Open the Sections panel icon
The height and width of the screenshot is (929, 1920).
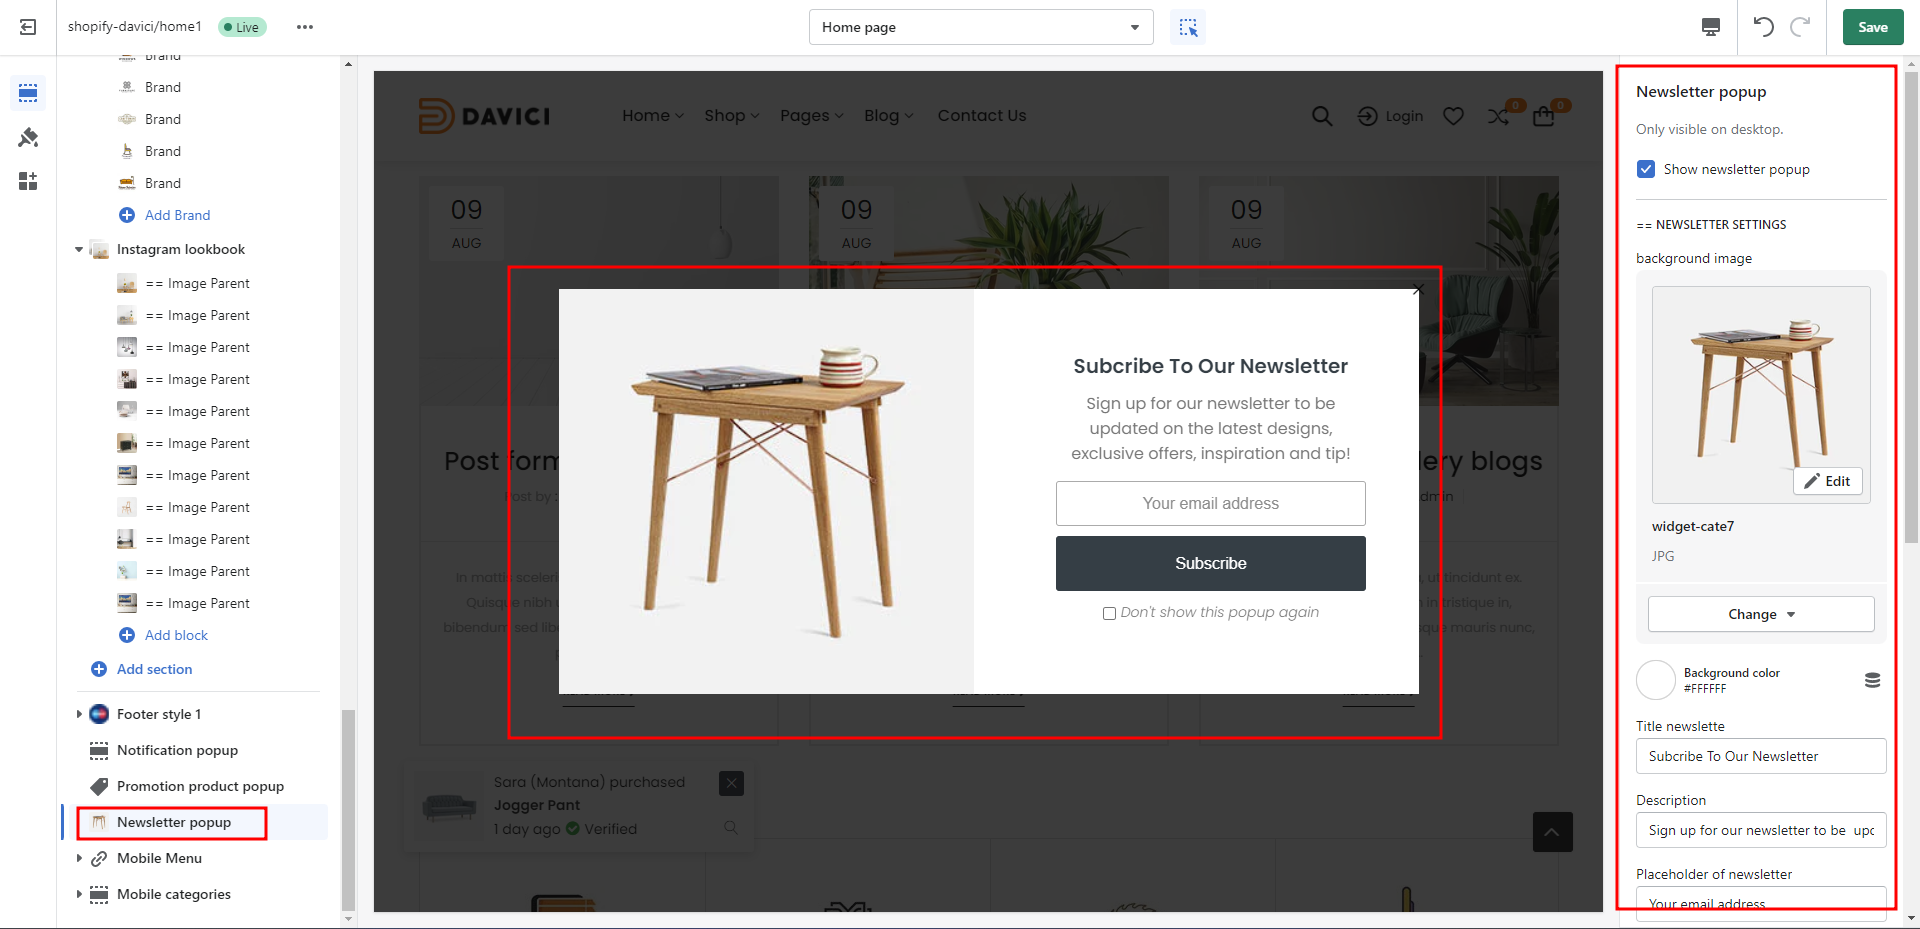pyautogui.click(x=28, y=93)
